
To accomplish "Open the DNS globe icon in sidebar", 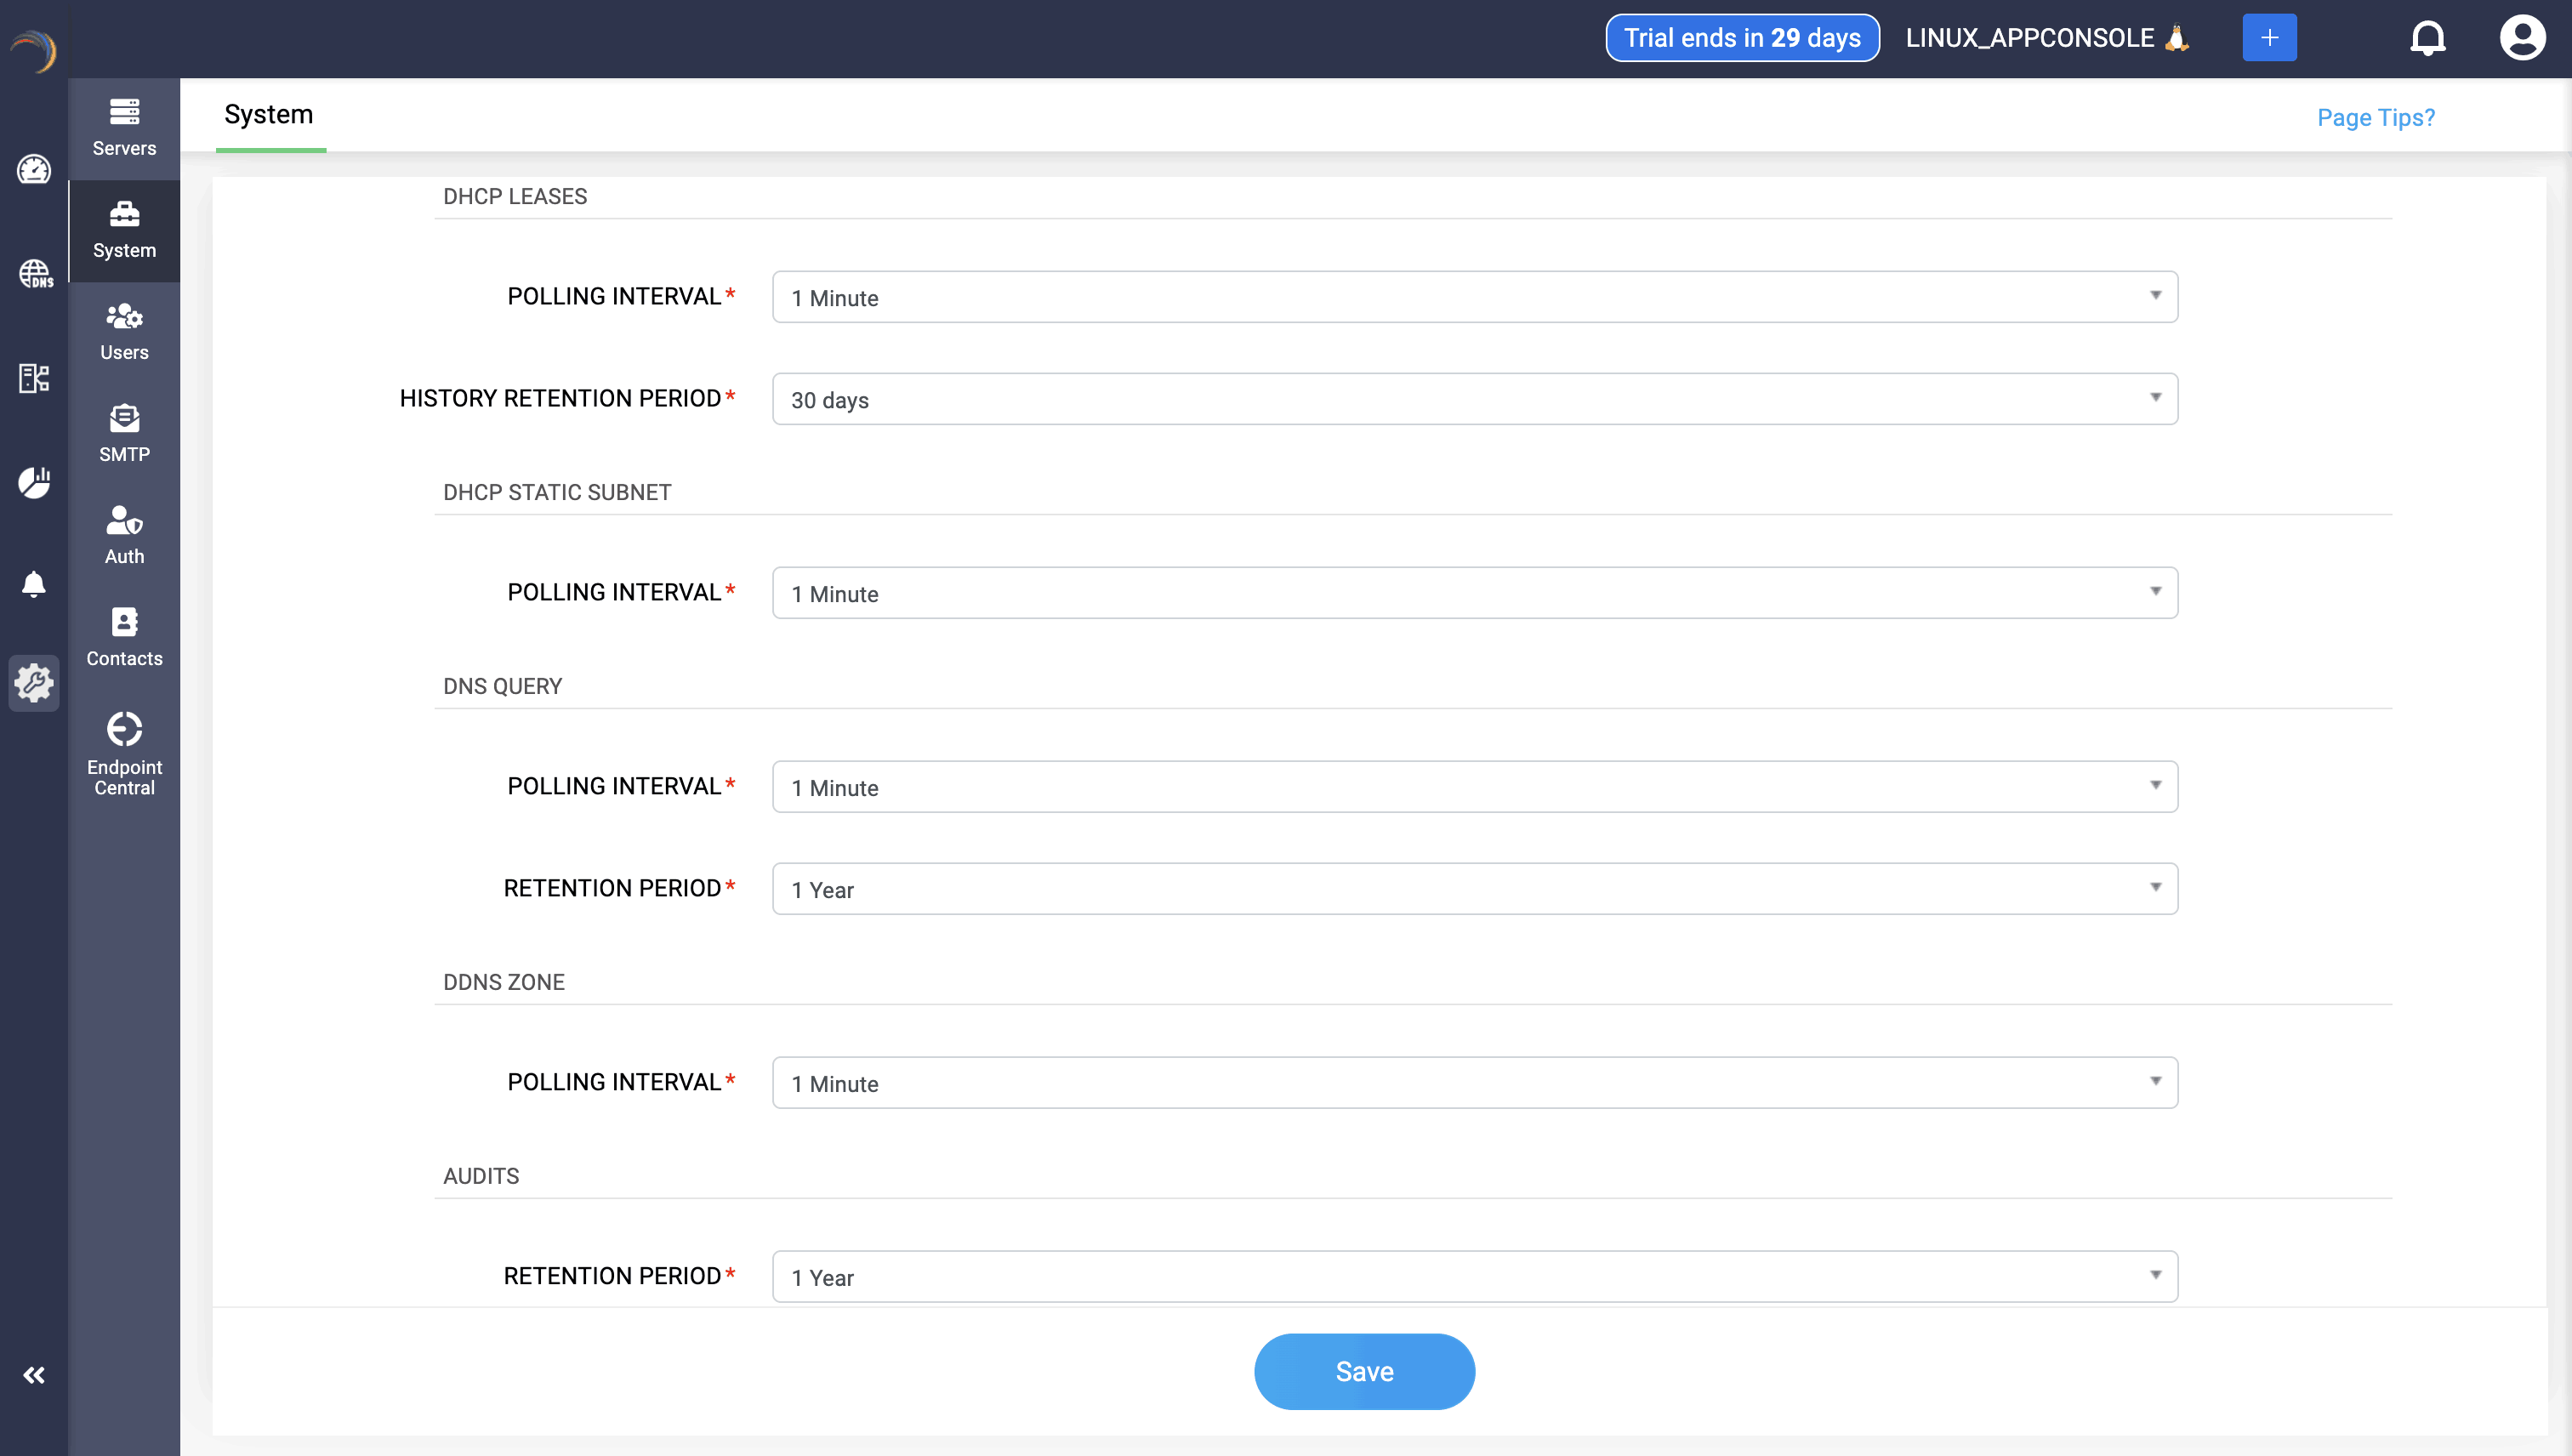I will [x=34, y=273].
